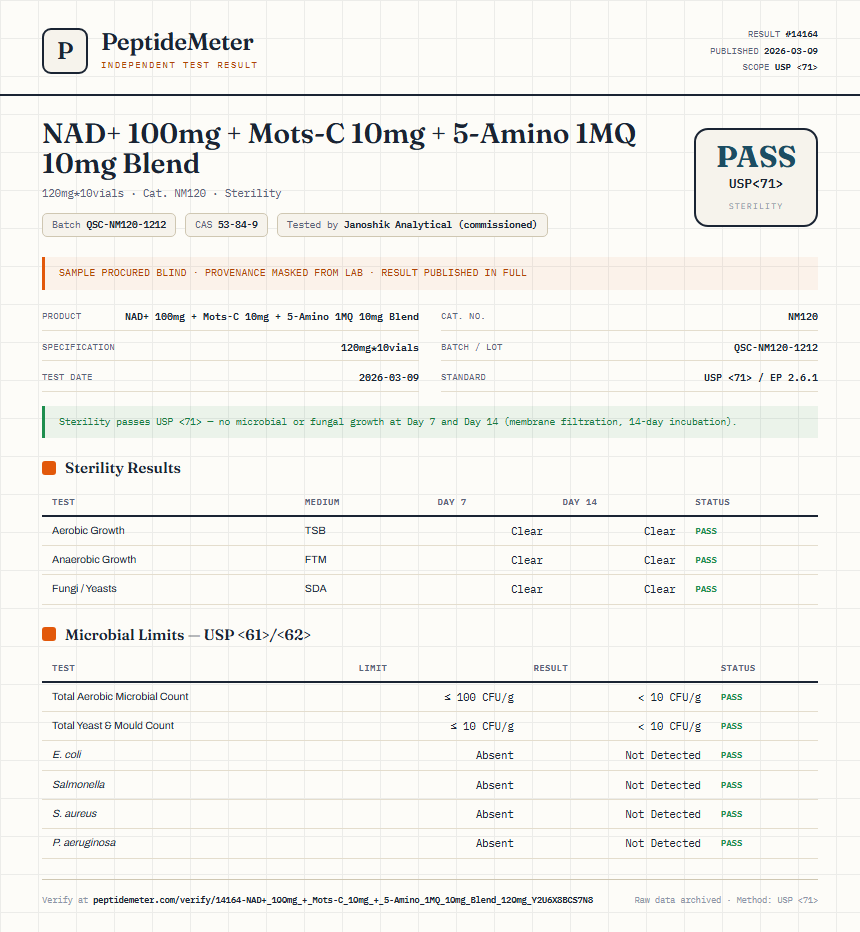Viewport: 860px width, 932px height.
Task: Click the PeptideMeter P logo icon
Action: [x=65, y=51]
